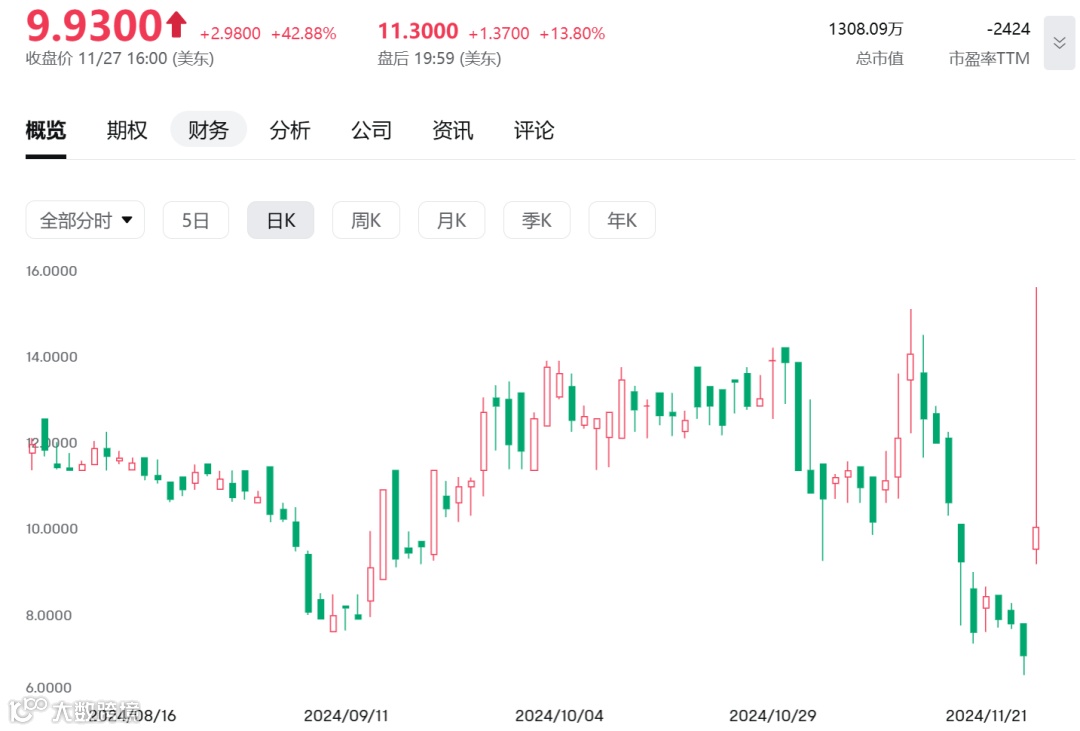Click the 盘后 19:59 timestamp
Viewport: 1080px width, 731px height.
point(439,59)
